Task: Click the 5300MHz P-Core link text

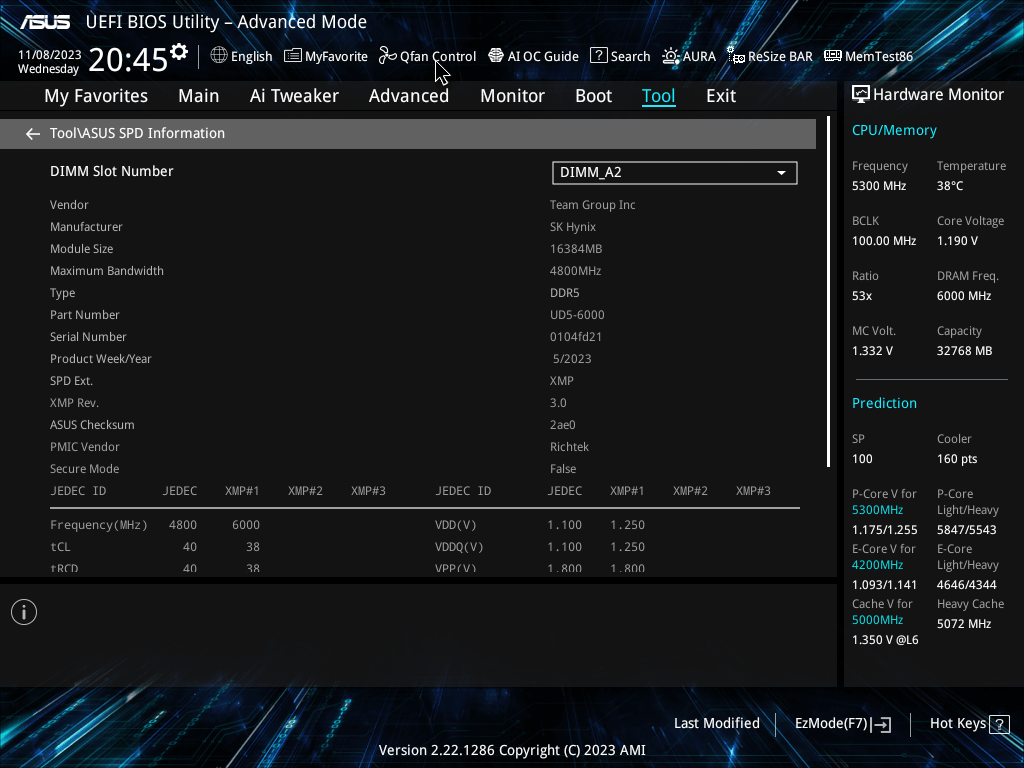Action: tap(877, 510)
